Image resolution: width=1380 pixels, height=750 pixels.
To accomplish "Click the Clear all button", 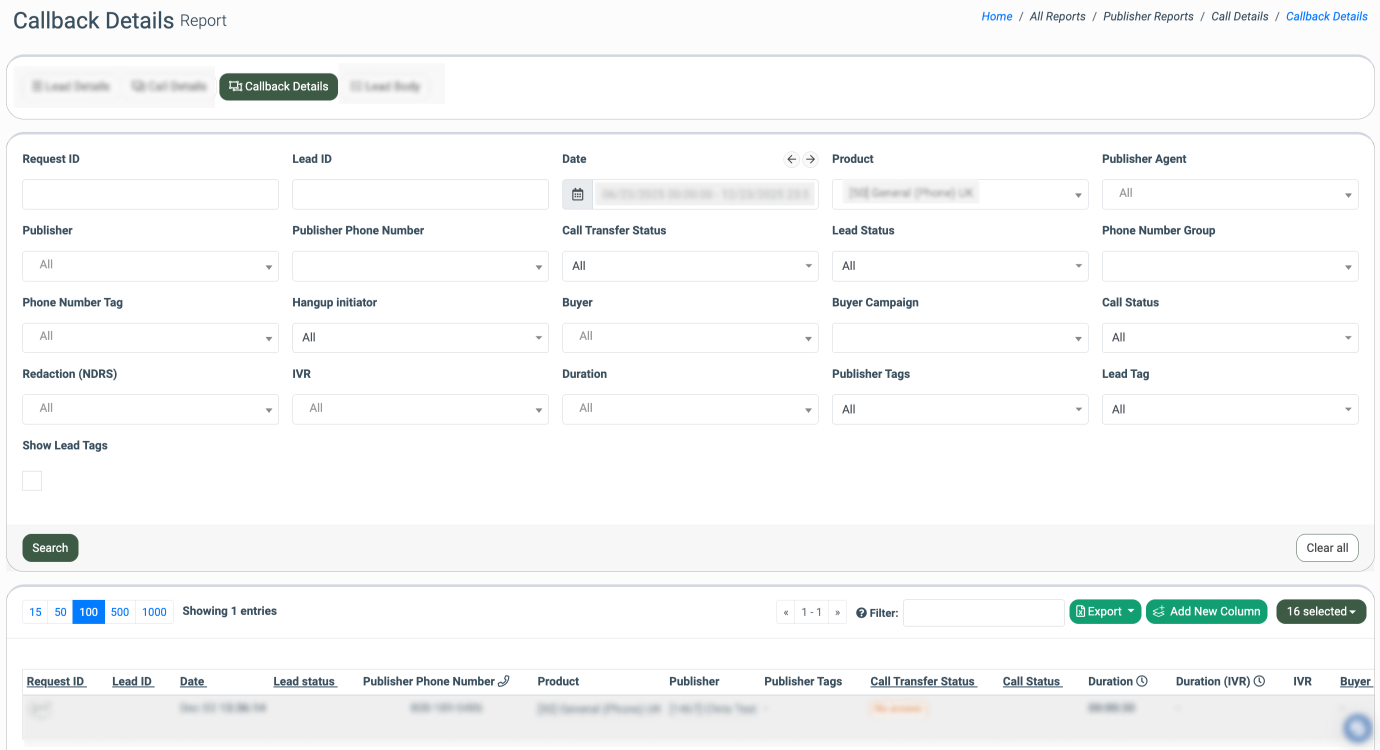I will [x=1327, y=548].
